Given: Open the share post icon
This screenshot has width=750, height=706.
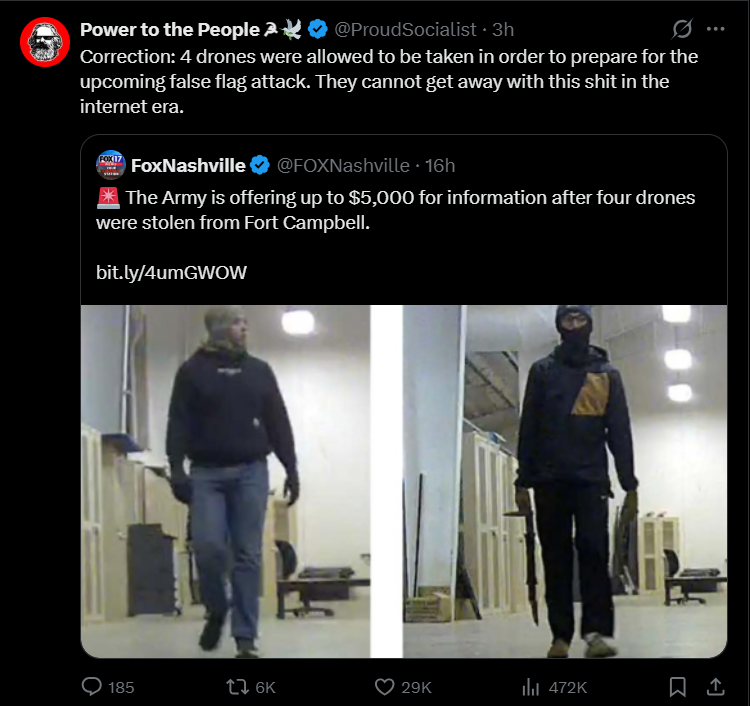Looking at the screenshot, I should coord(715,687).
